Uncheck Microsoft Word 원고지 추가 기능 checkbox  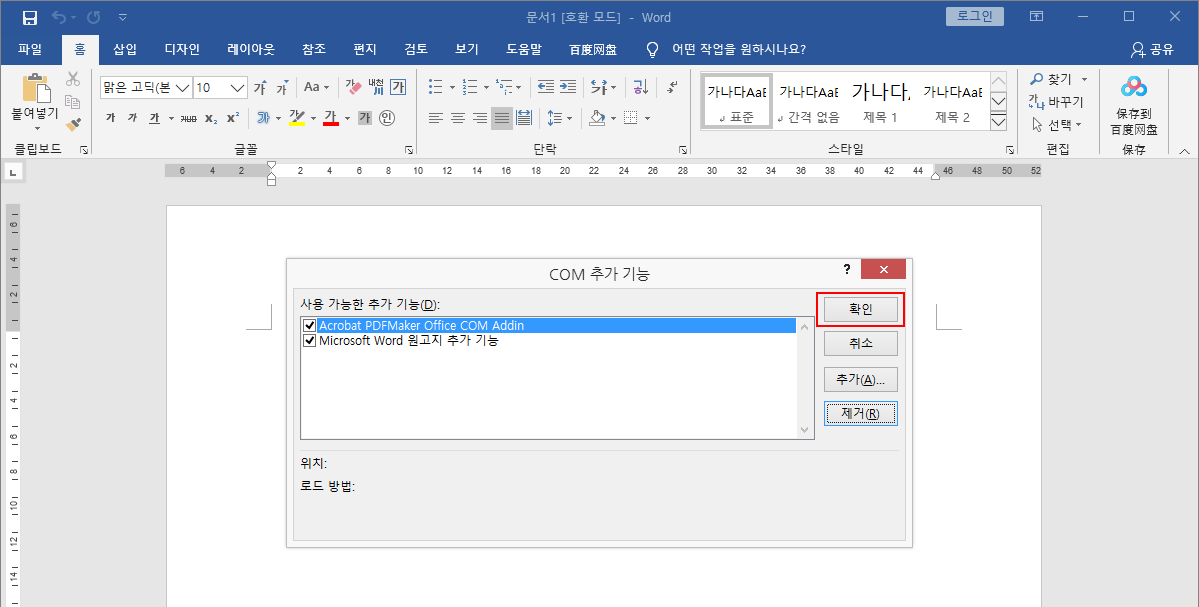point(309,341)
